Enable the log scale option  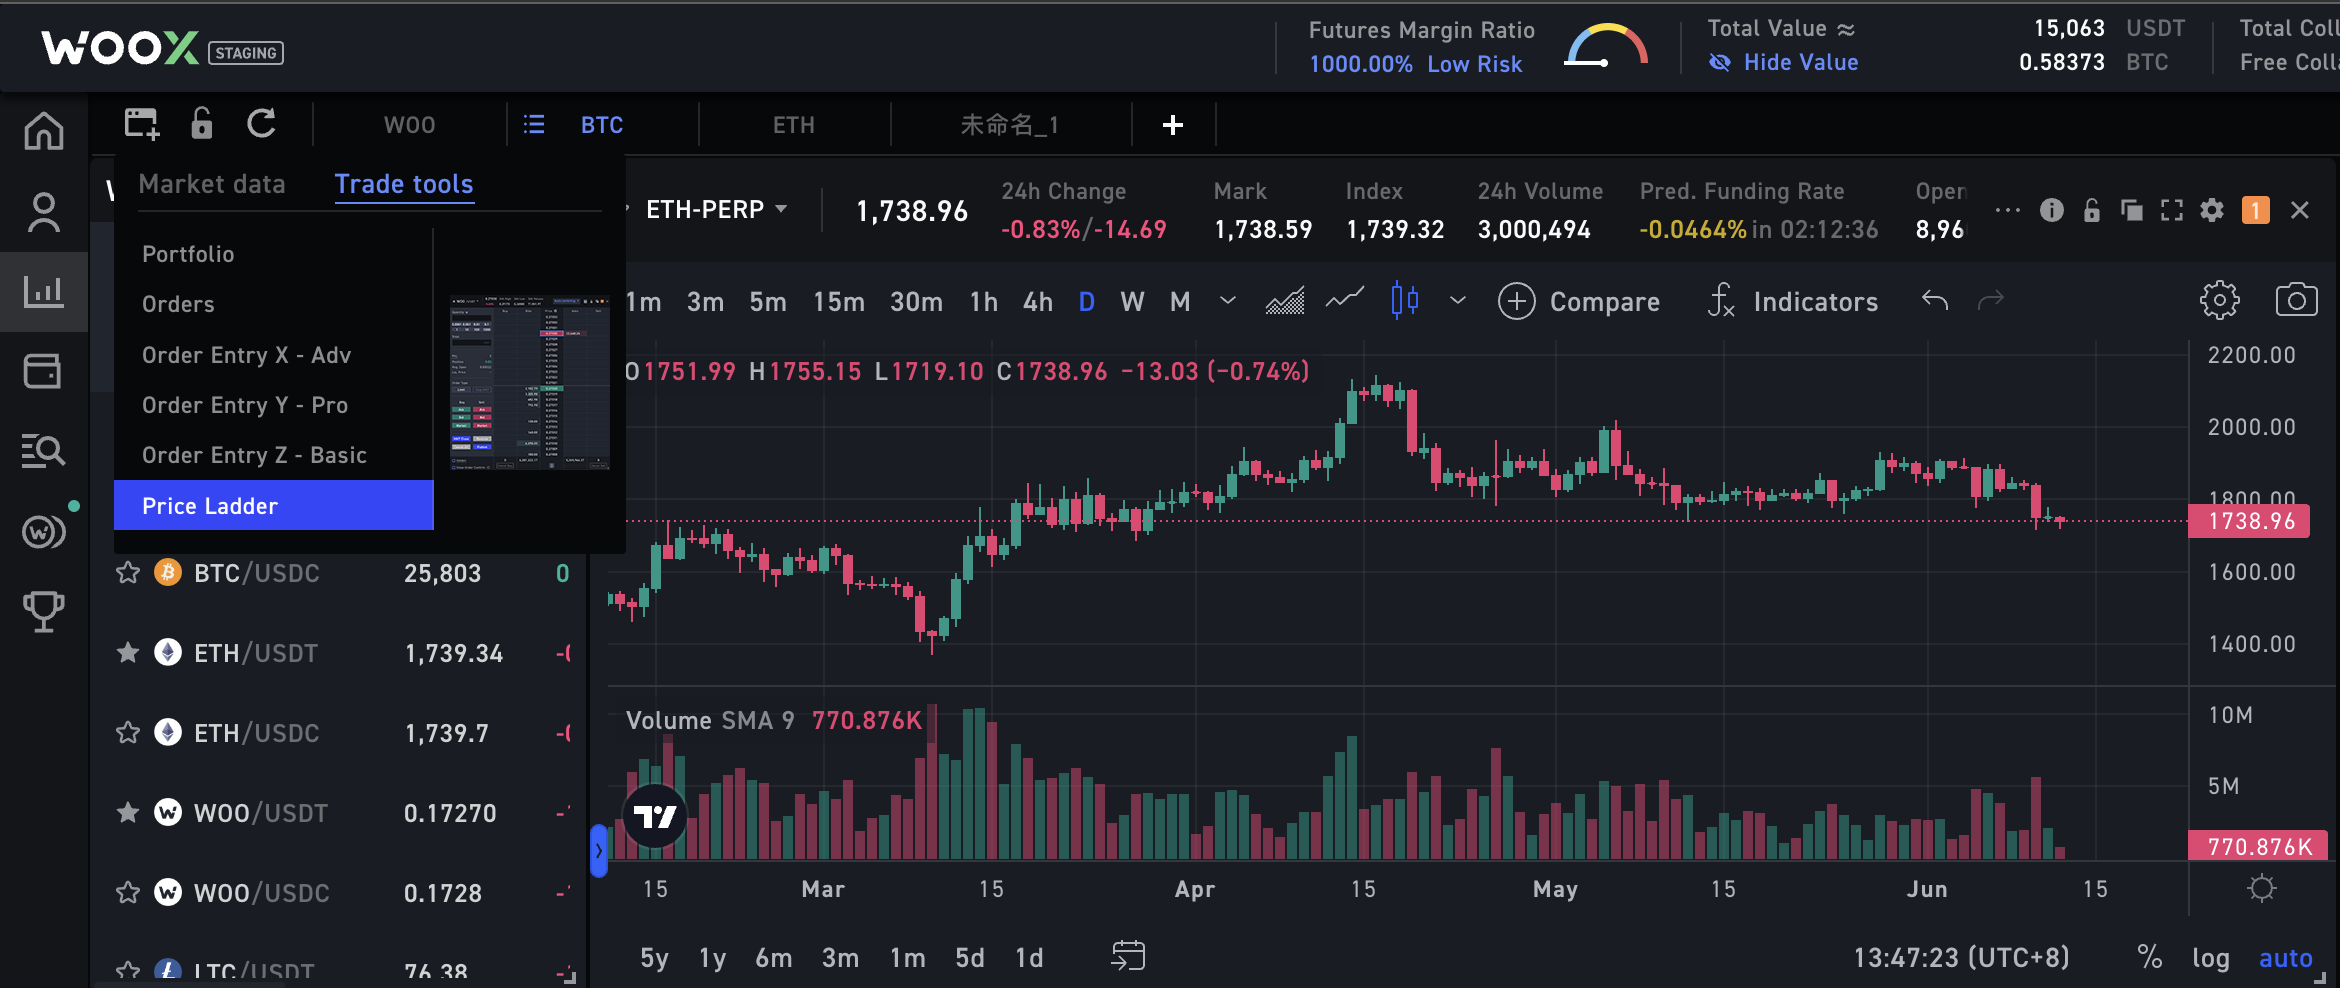[2211, 958]
